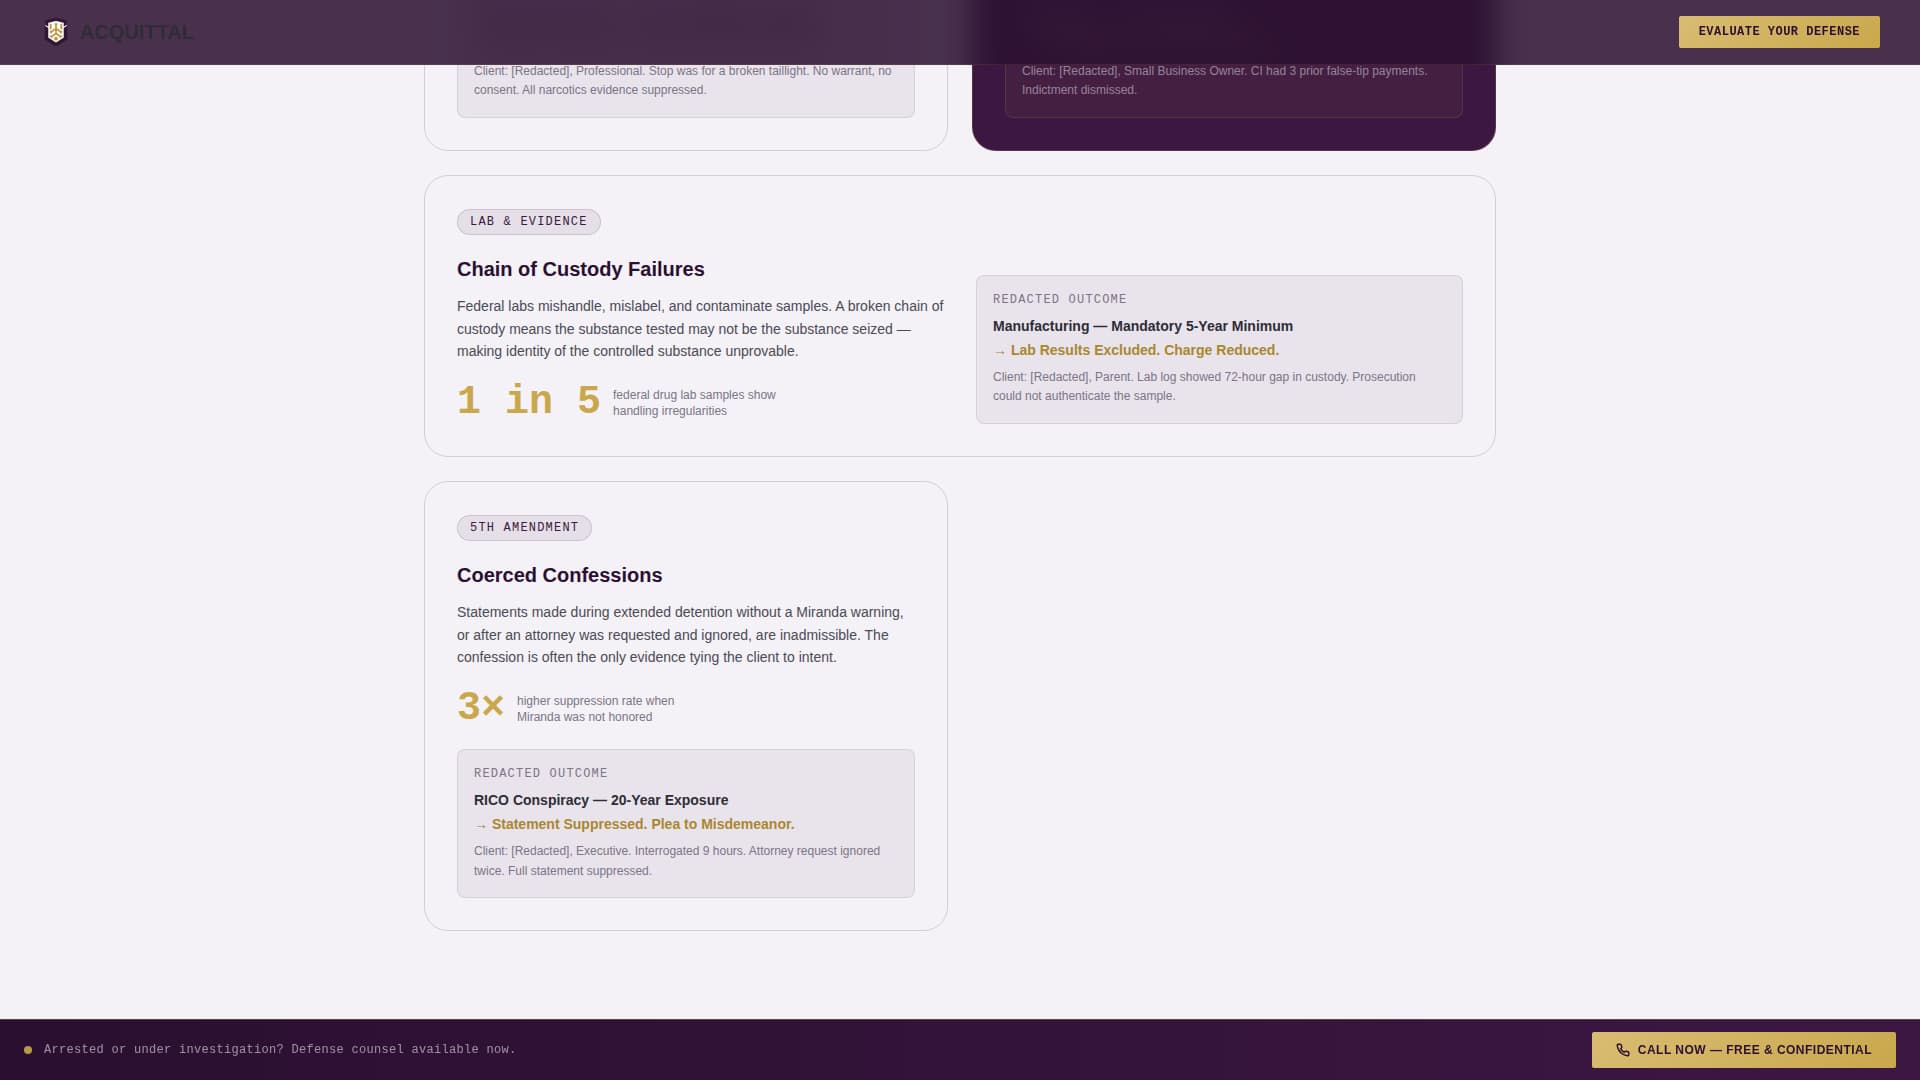Image resolution: width=1920 pixels, height=1080 pixels.
Task: Select the 5TH AMENDMENT tag pill
Action: (x=524, y=527)
